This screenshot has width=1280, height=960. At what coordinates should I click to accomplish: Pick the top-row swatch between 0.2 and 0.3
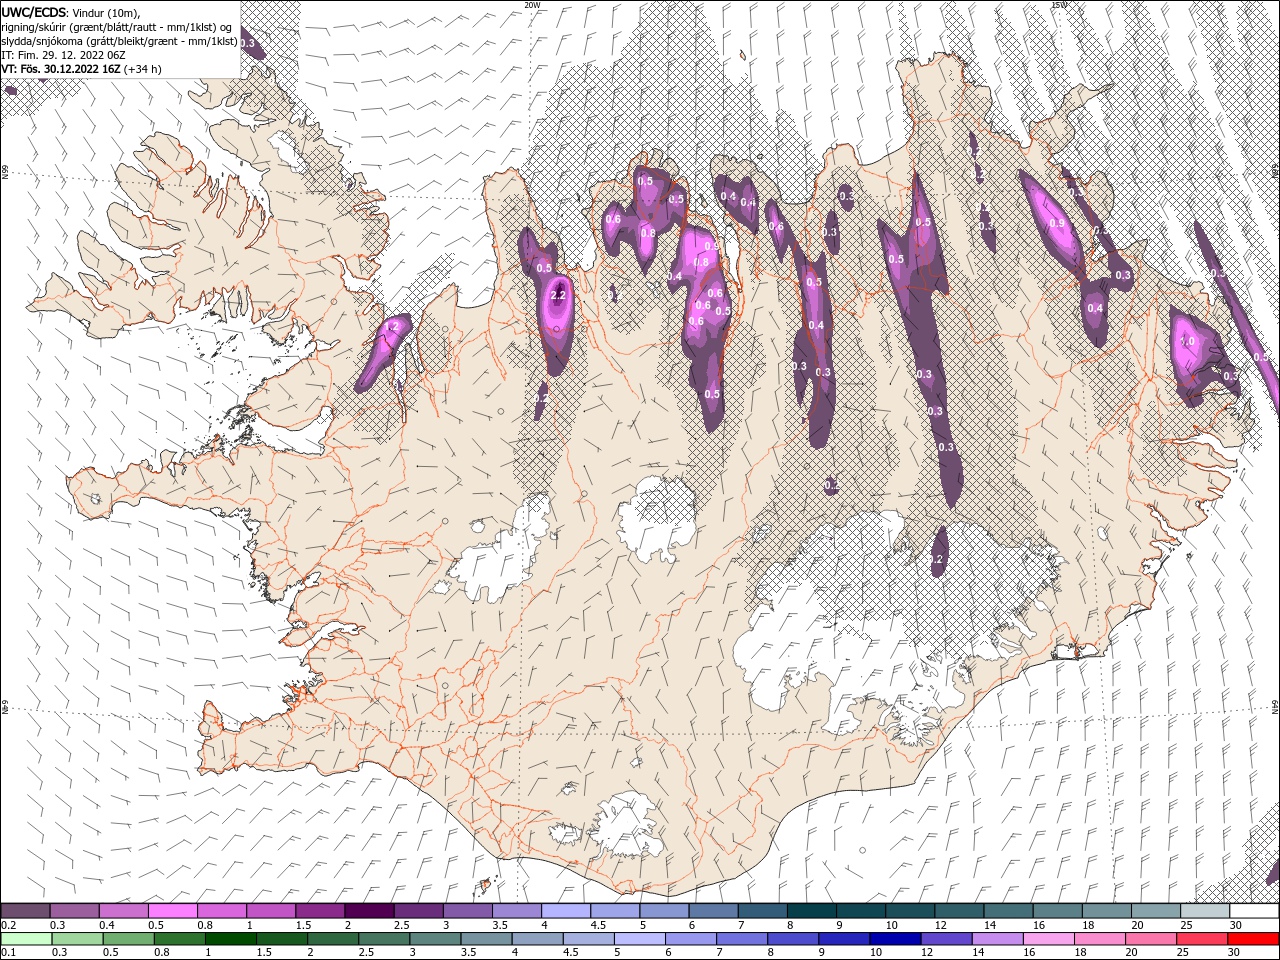point(25,910)
